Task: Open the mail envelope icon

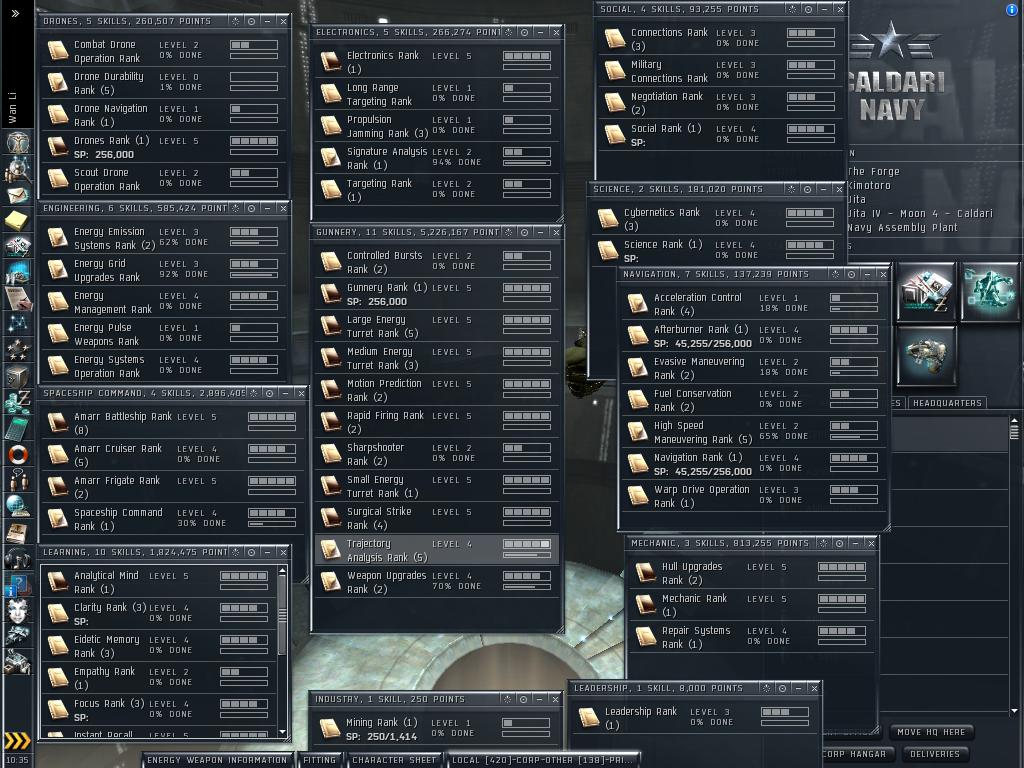Action: [18, 195]
